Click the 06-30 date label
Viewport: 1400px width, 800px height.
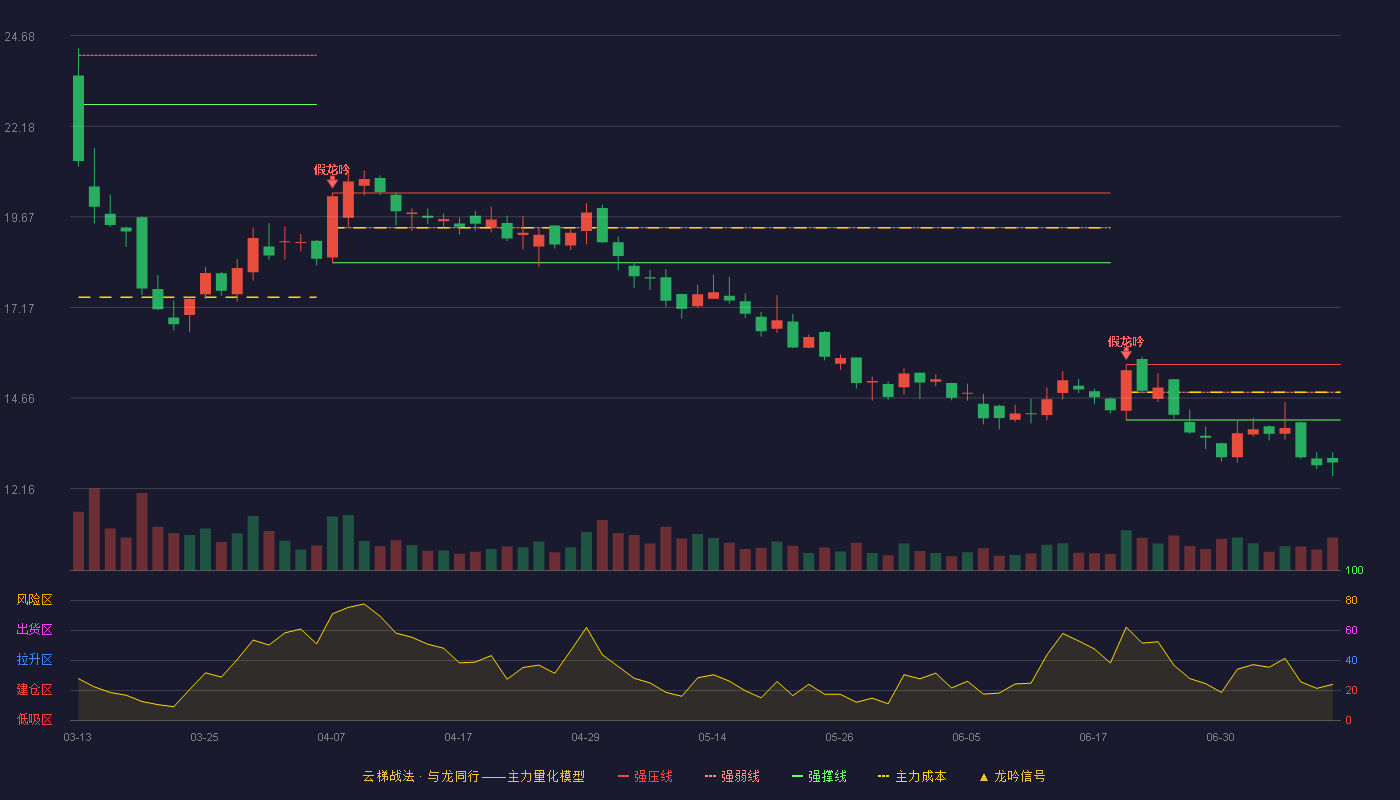point(1220,737)
